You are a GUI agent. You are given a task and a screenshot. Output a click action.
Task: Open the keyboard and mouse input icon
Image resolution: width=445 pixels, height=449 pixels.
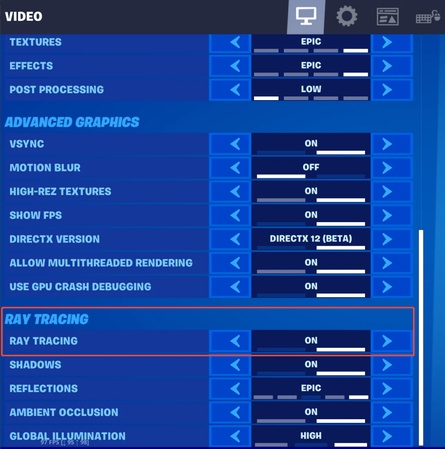pyautogui.click(x=428, y=17)
